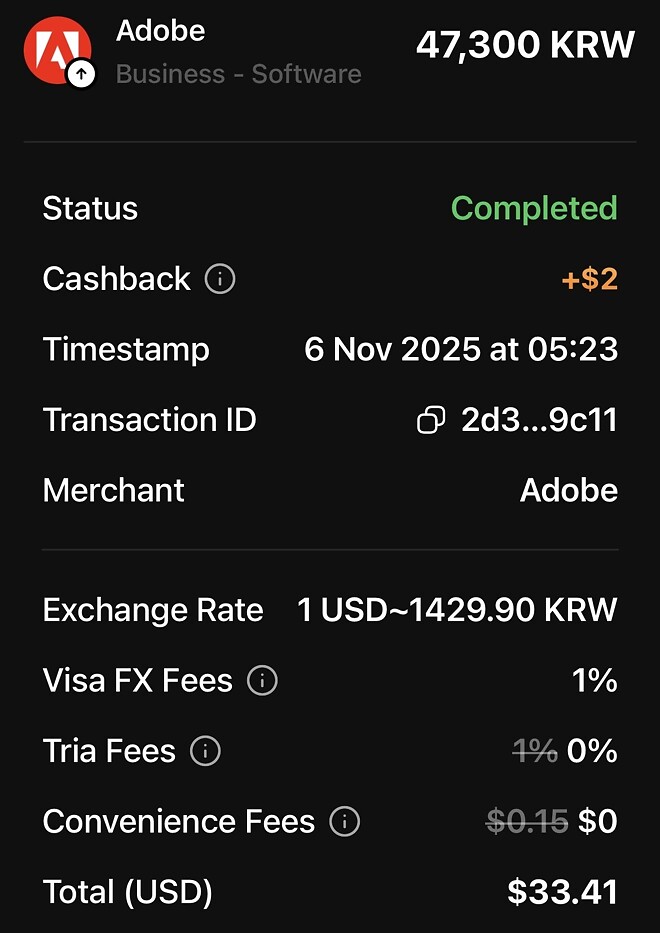Tap the Merchant value Adobe

point(568,491)
